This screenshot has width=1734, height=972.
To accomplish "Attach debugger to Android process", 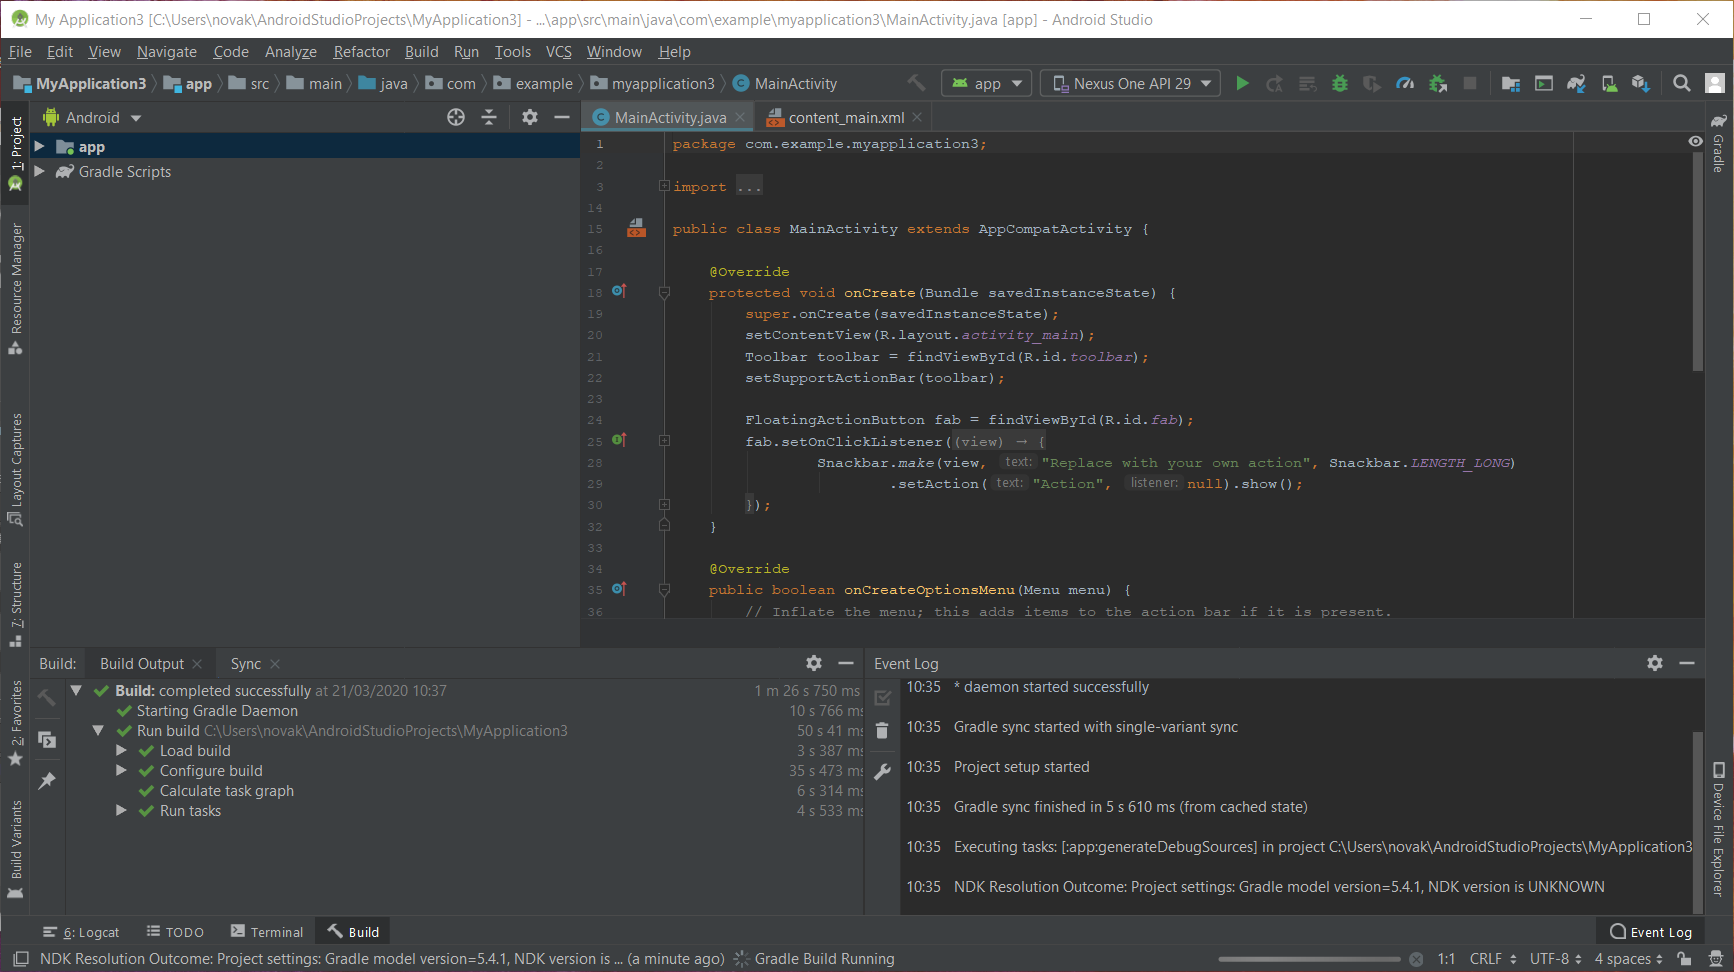I will pyautogui.click(x=1438, y=84).
